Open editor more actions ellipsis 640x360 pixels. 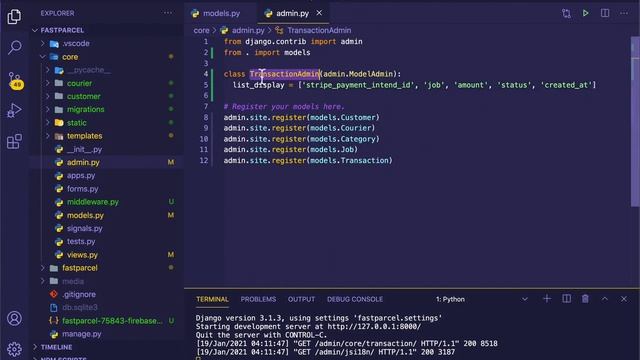pyautogui.click(x=624, y=13)
